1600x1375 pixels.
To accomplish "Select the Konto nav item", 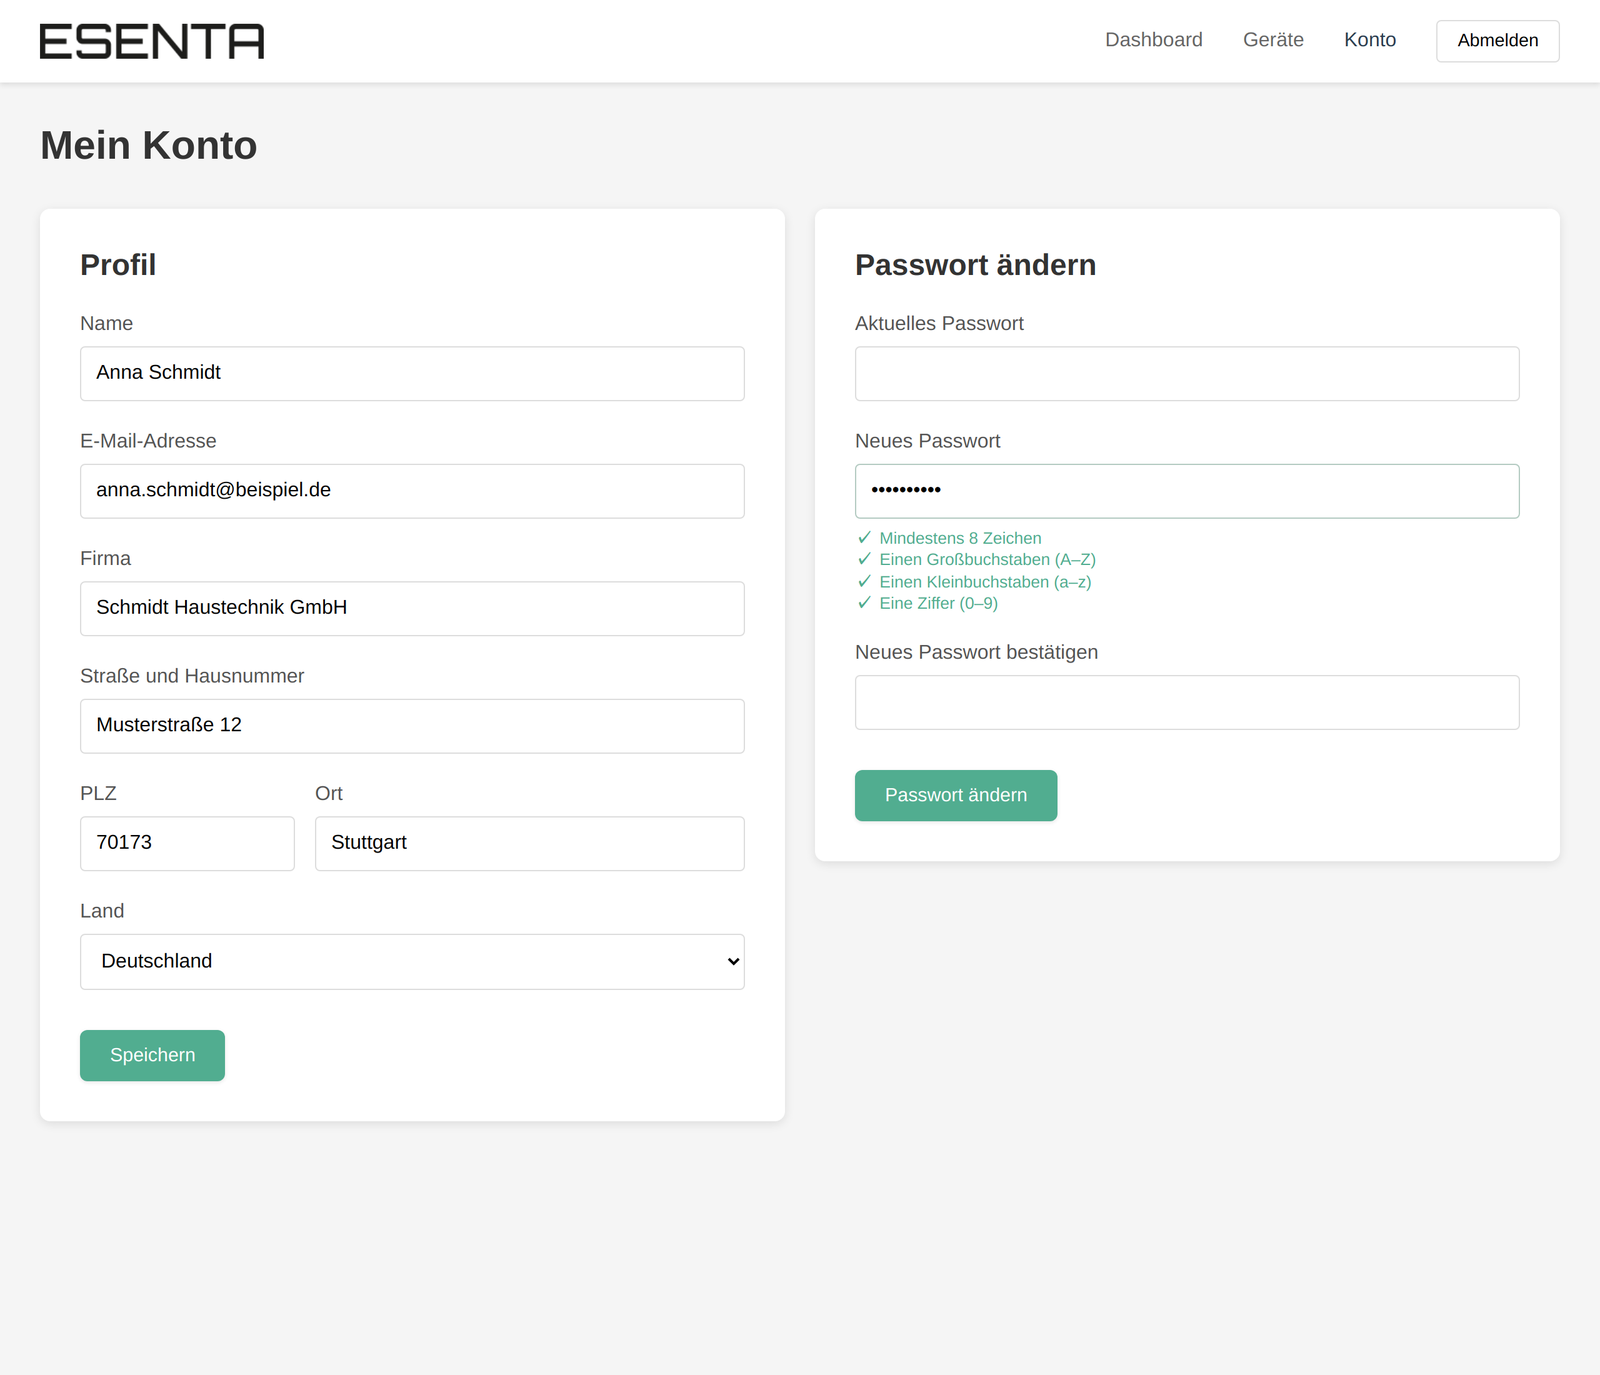I will click(x=1370, y=40).
